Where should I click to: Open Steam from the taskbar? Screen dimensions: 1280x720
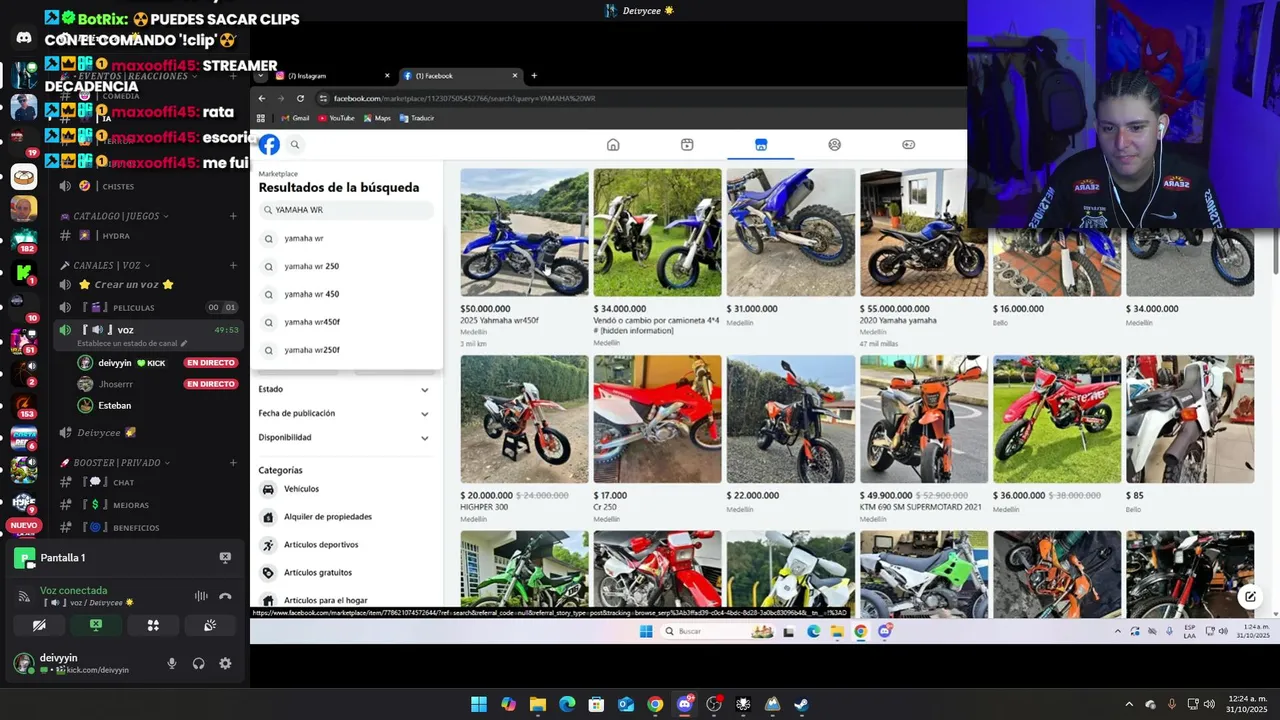pyautogui.click(x=801, y=704)
